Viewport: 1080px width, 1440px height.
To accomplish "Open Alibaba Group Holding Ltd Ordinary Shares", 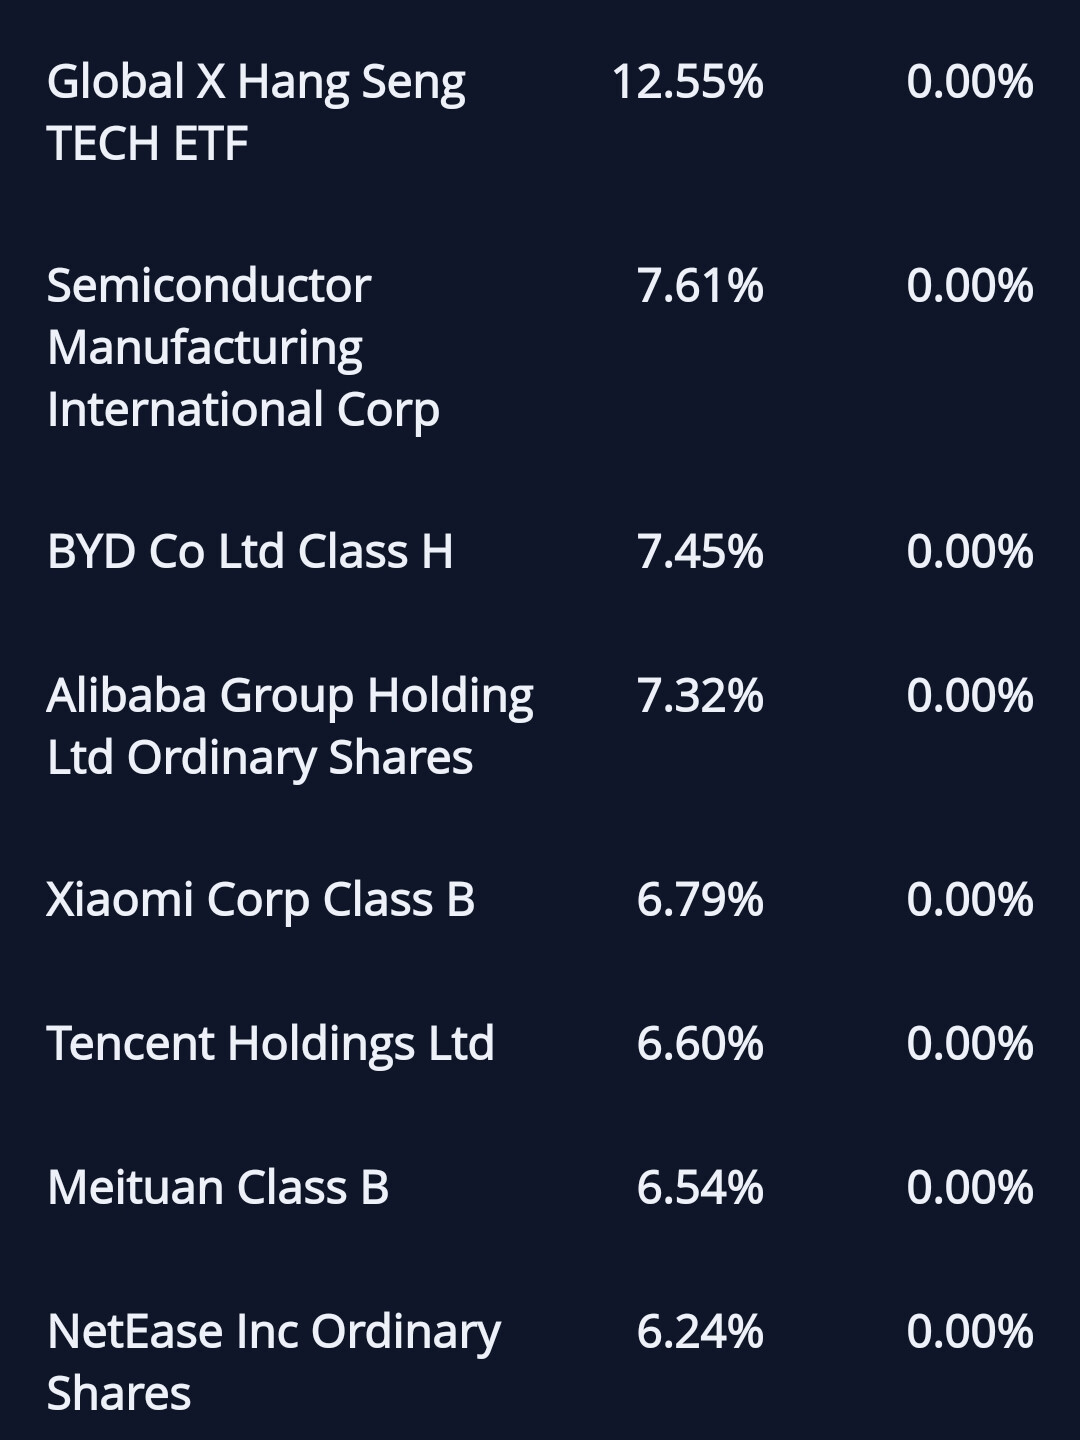I will [x=290, y=726].
